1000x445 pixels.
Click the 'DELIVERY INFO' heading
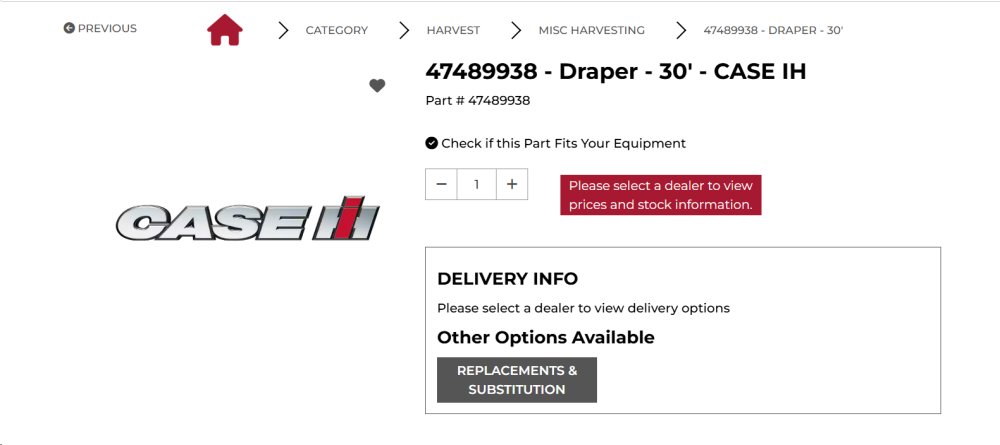(508, 279)
